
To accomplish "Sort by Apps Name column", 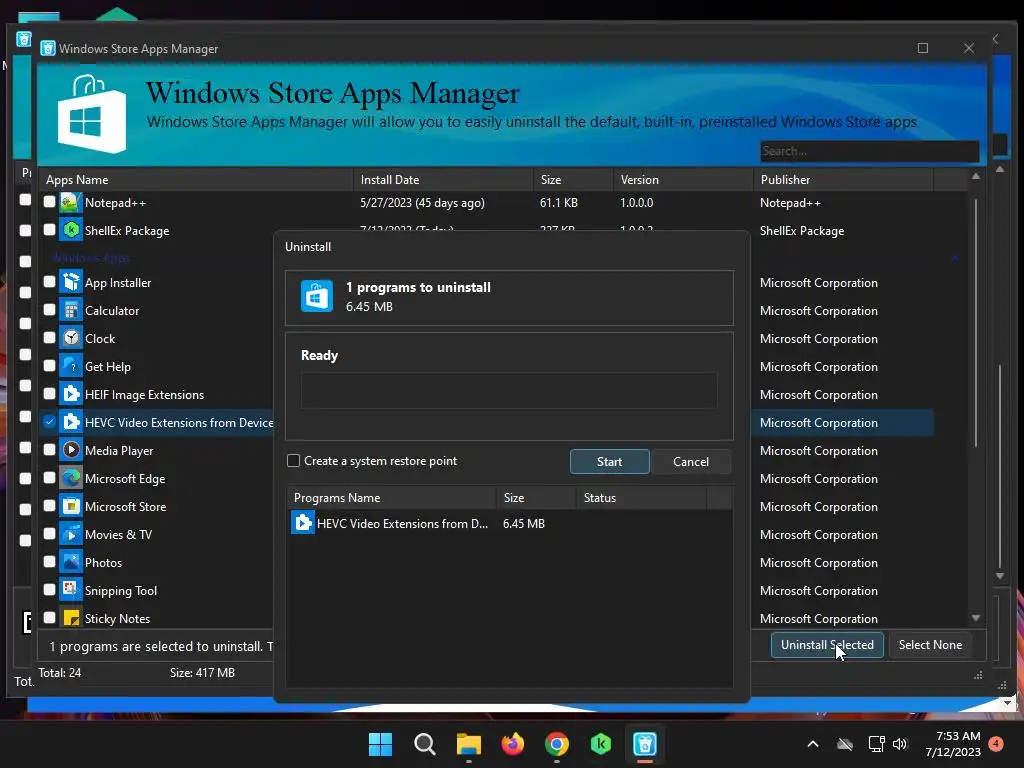I will click(196, 180).
